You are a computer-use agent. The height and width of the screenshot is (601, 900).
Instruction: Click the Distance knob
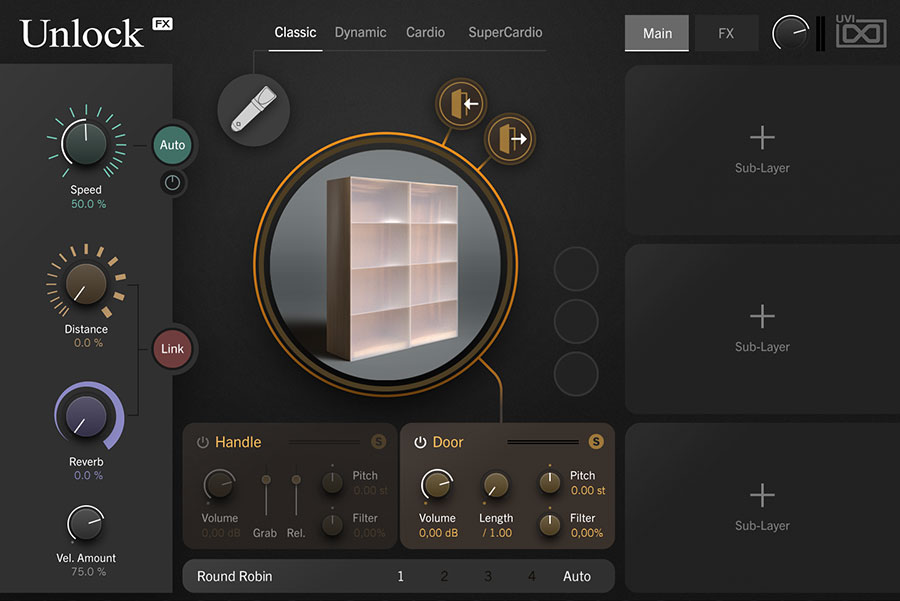point(86,283)
